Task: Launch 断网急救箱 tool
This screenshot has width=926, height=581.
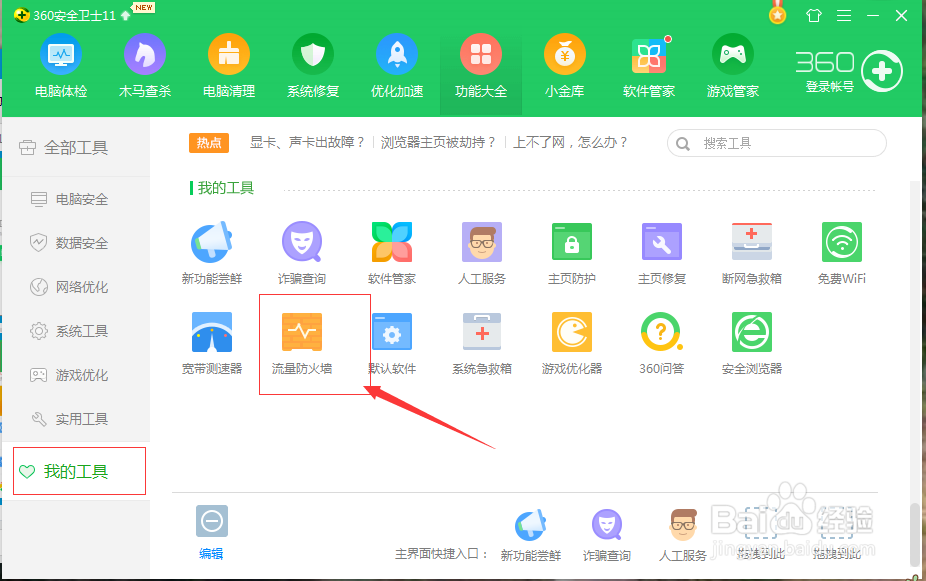Action: tap(752, 253)
